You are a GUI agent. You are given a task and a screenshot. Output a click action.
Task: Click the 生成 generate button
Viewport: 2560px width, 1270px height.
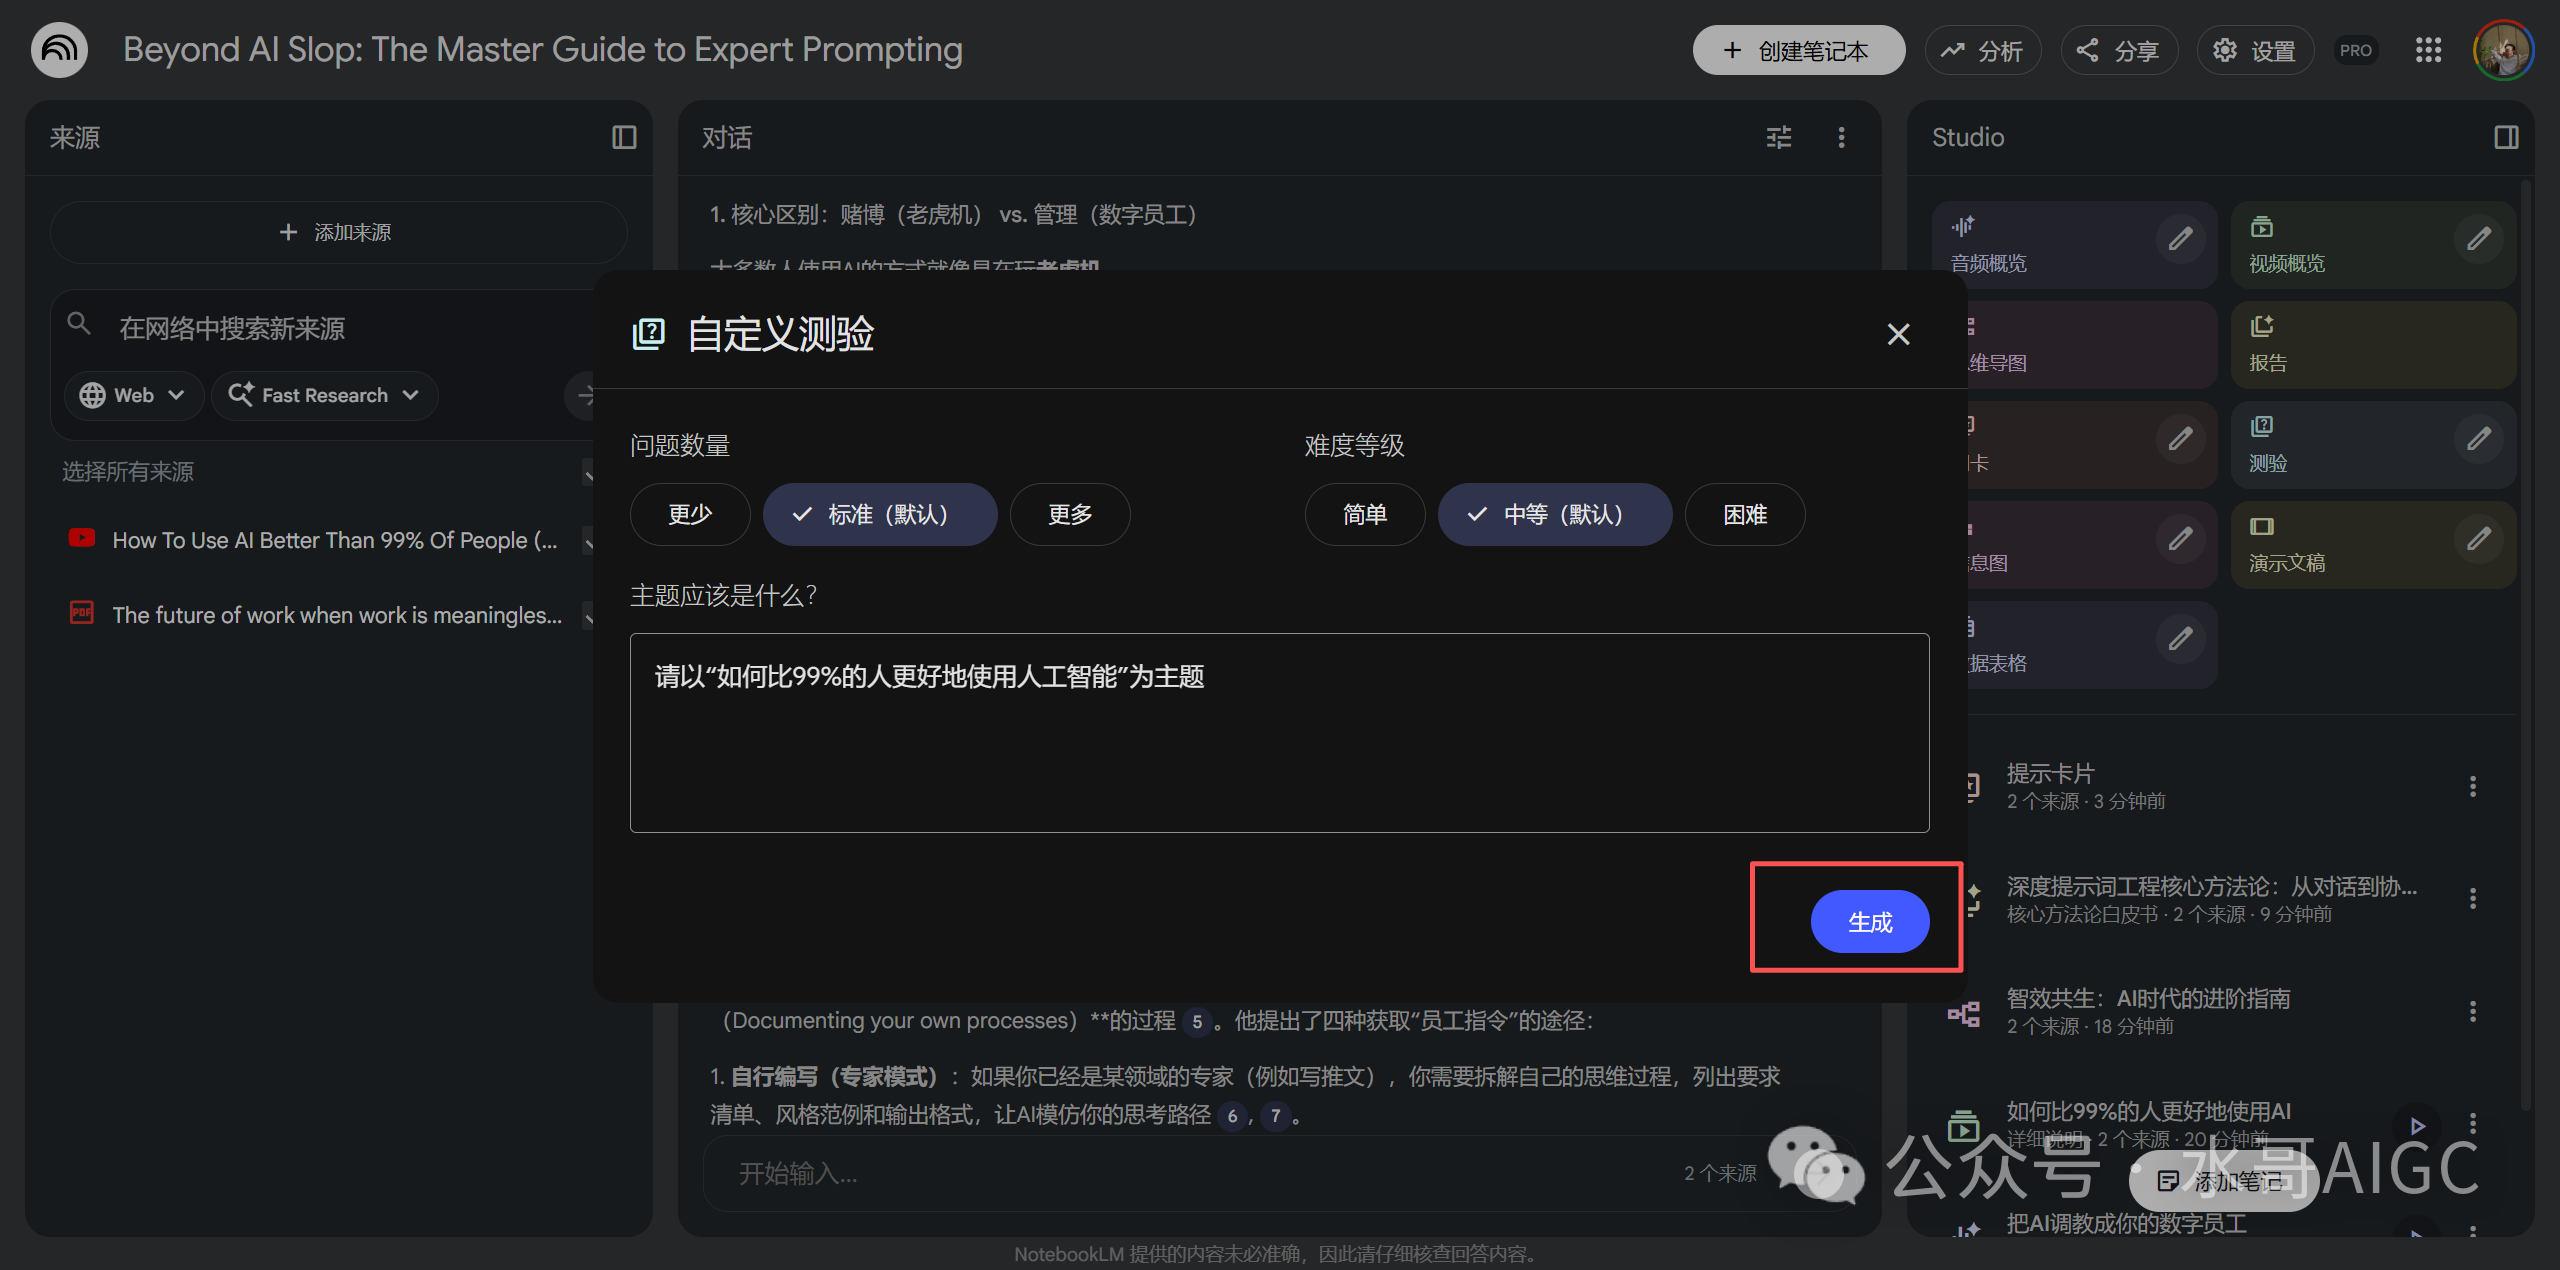[1869, 922]
